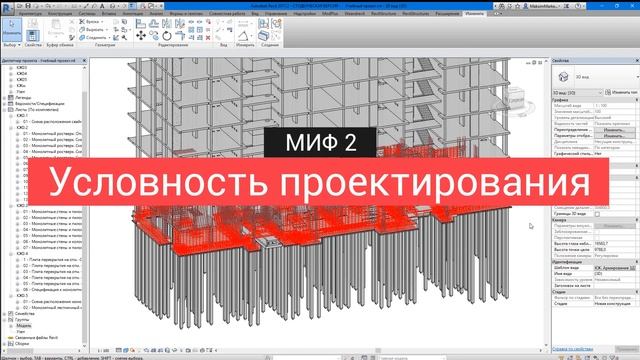The height and width of the screenshot is (360, 640).
Task: Open the Конструкция ribbon tab
Action: (x=60, y=13)
